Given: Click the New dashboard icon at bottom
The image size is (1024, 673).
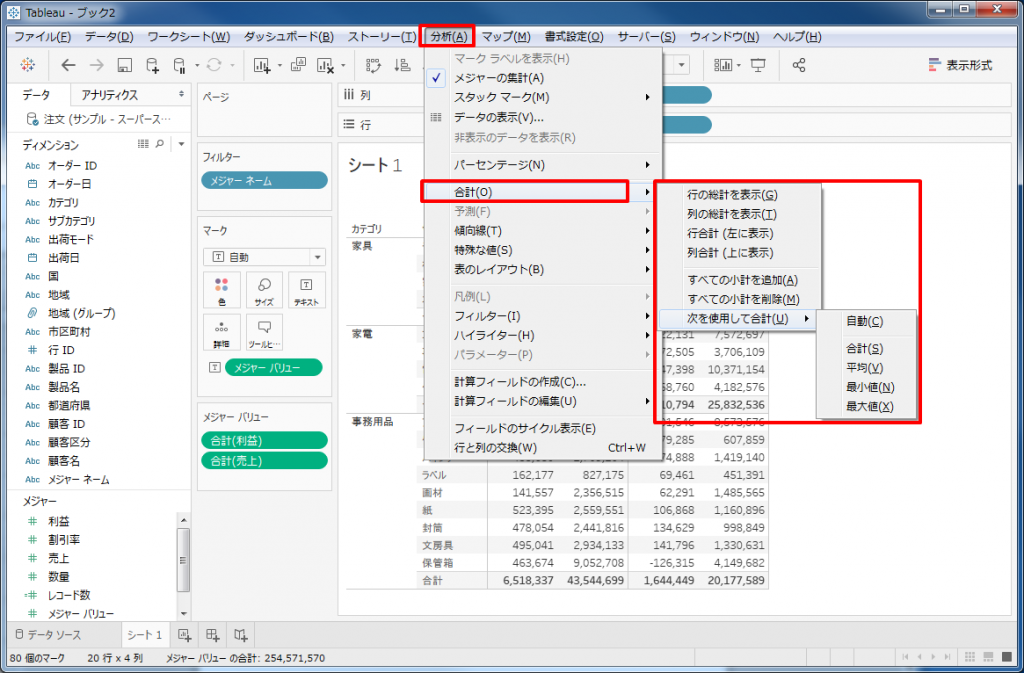Looking at the screenshot, I should [212, 635].
